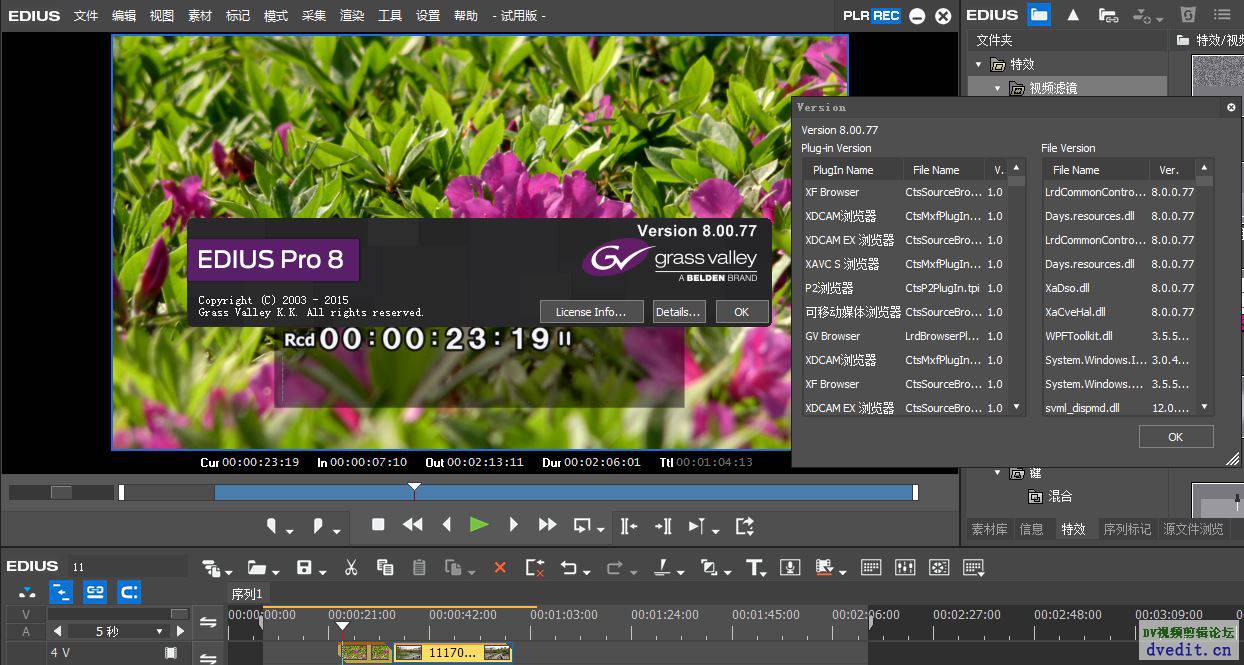
Task: Toggle the PLR REC mode switch
Action: pyautogui.click(x=872, y=15)
